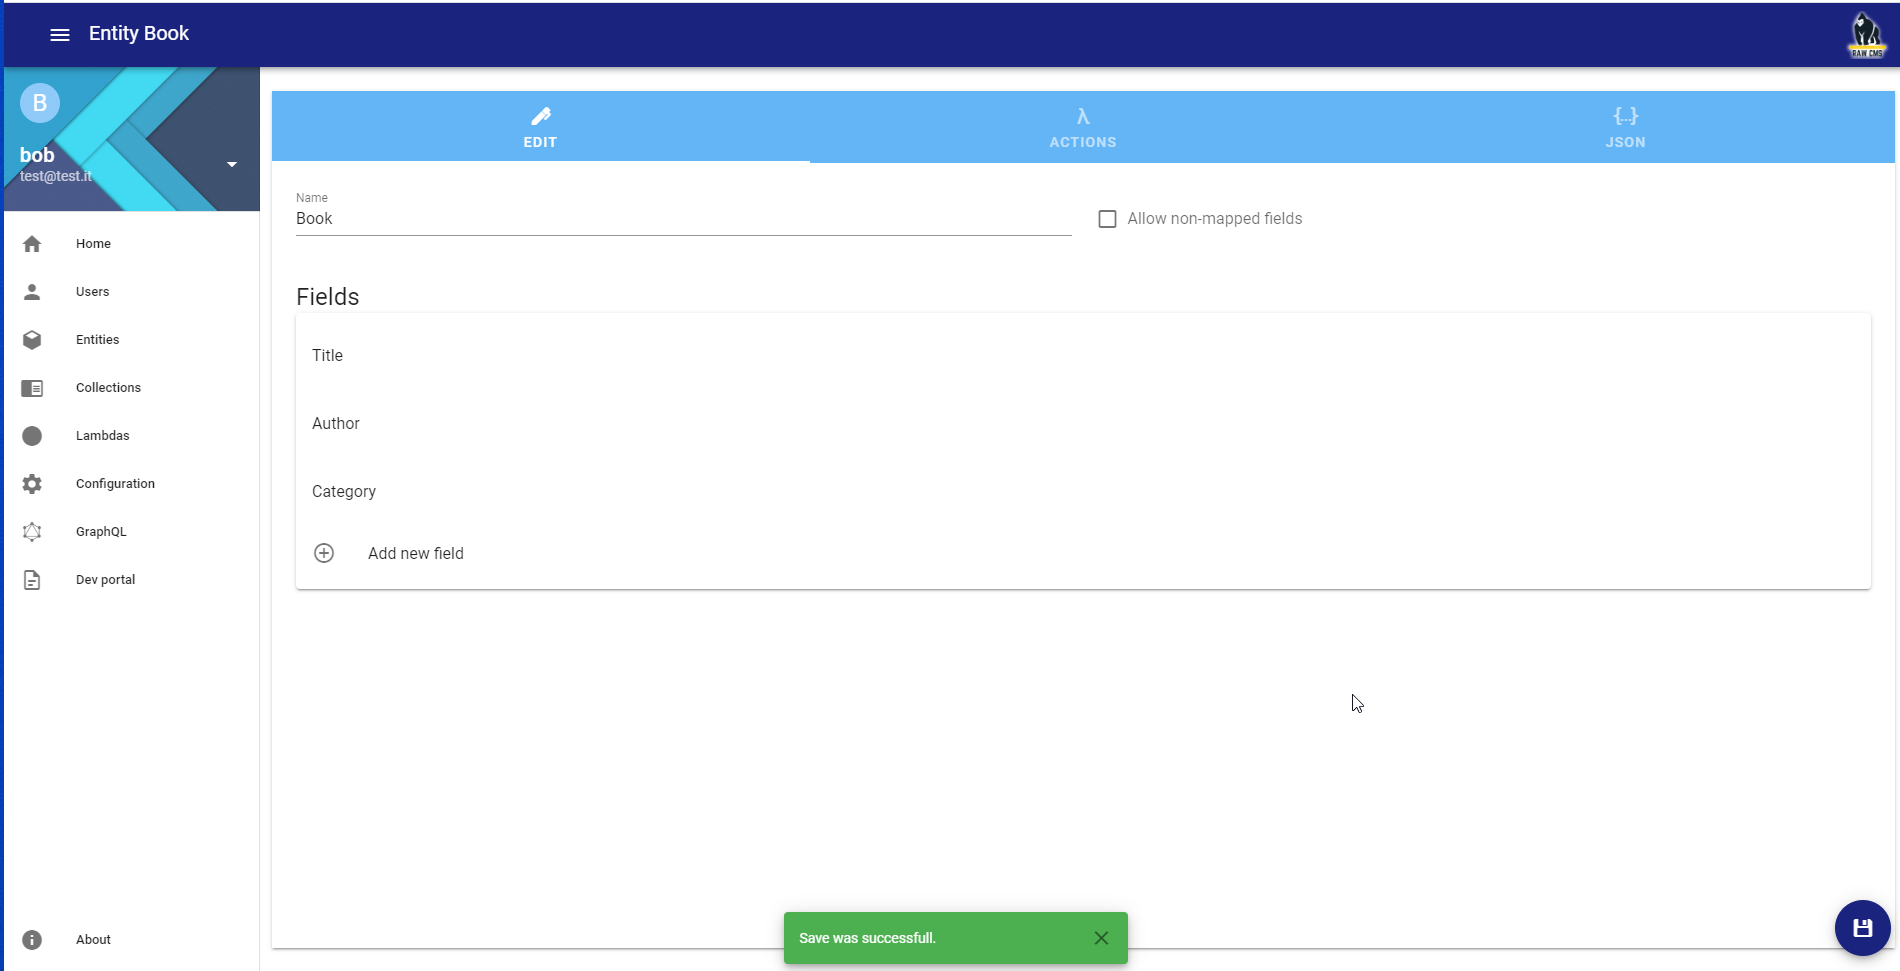
Task: Click the Add new field plus icon
Action: pos(324,554)
